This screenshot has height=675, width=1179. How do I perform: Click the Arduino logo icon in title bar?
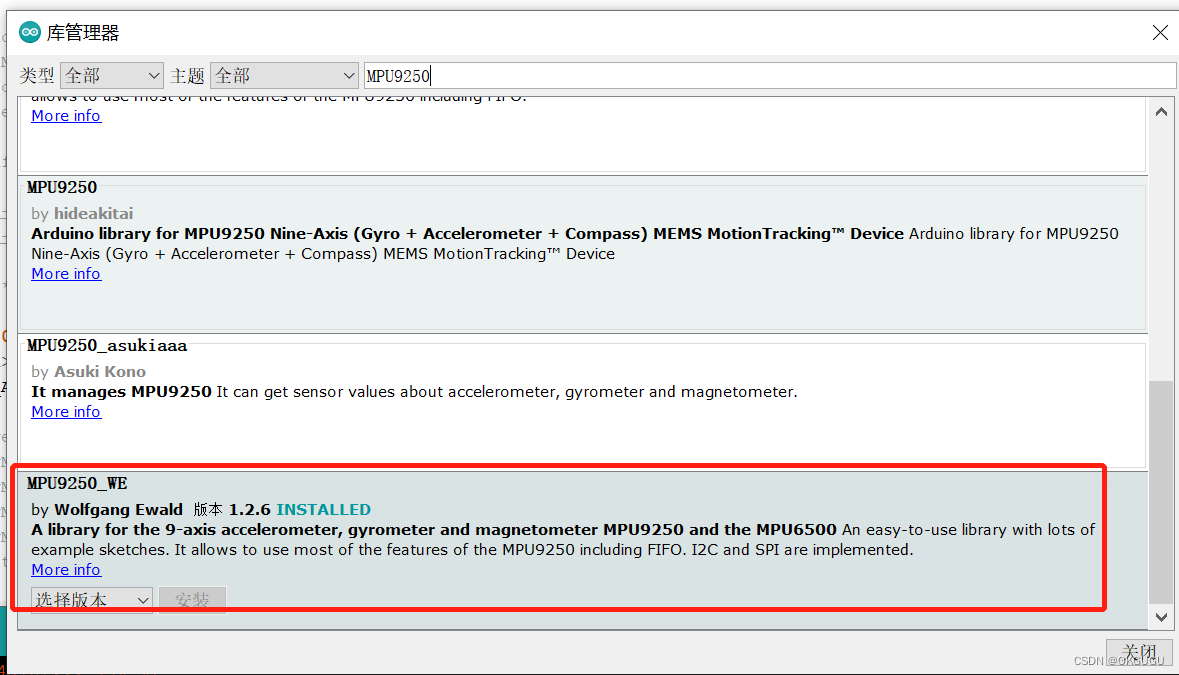pyautogui.click(x=30, y=32)
